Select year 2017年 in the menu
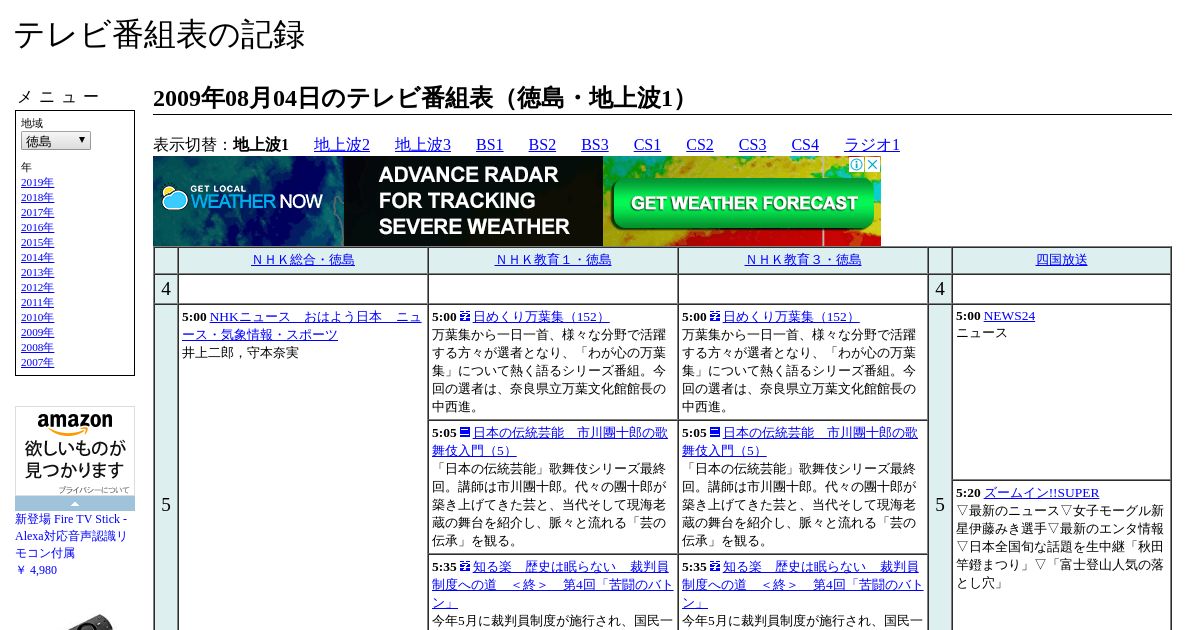 tap(37, 213)
